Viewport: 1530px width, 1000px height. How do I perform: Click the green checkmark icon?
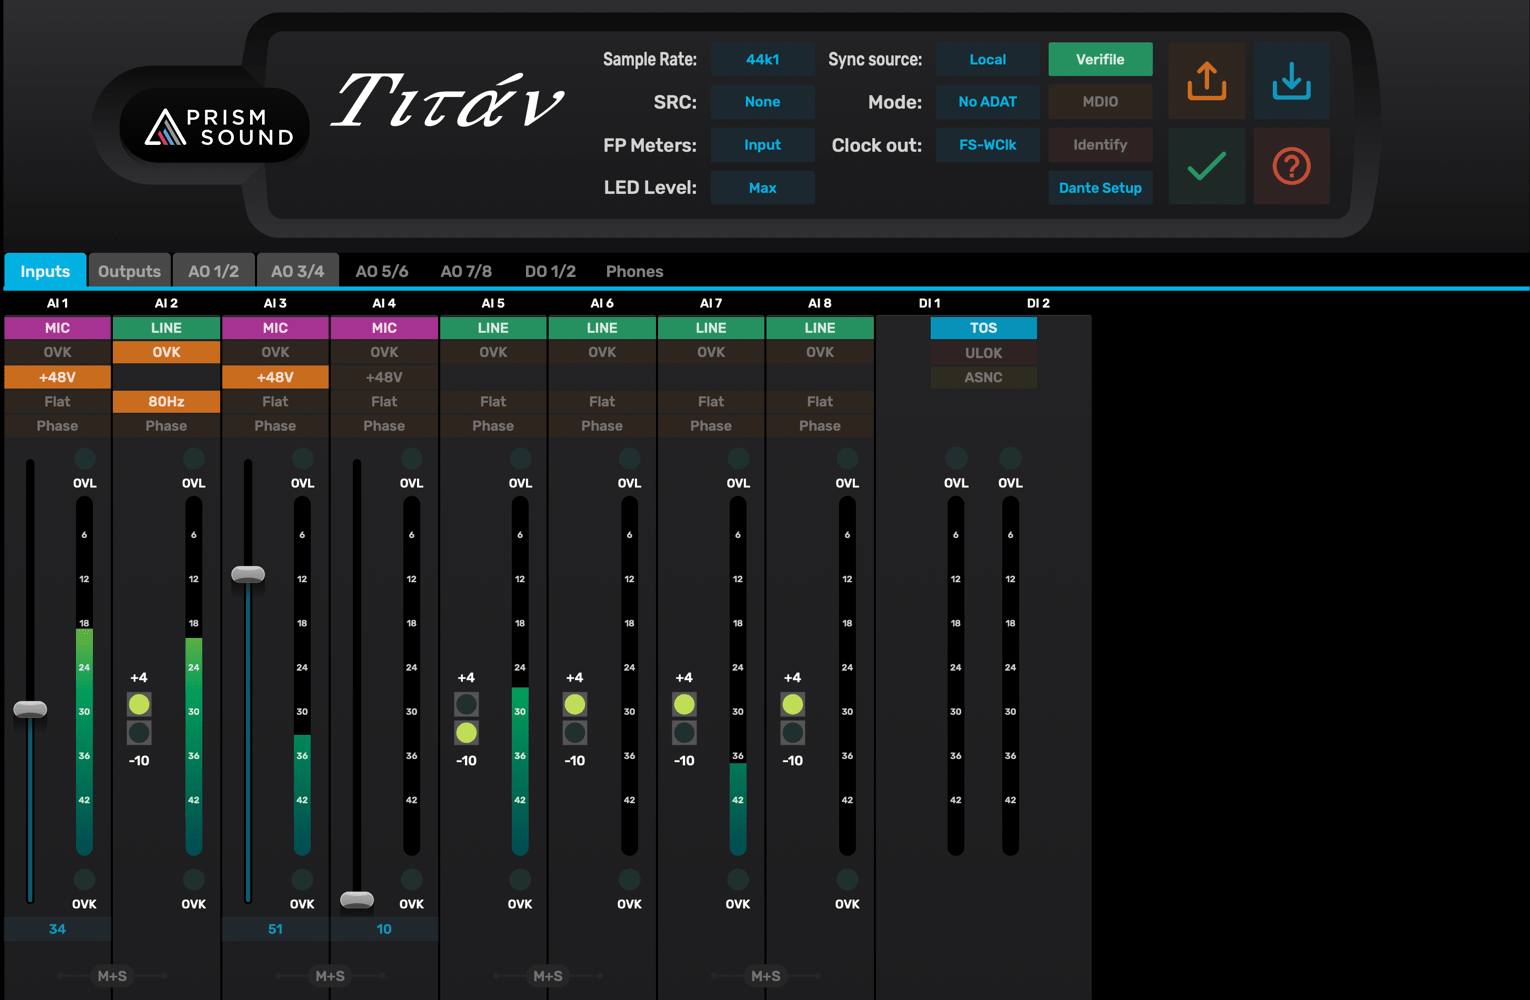(x=1206, y=166)
